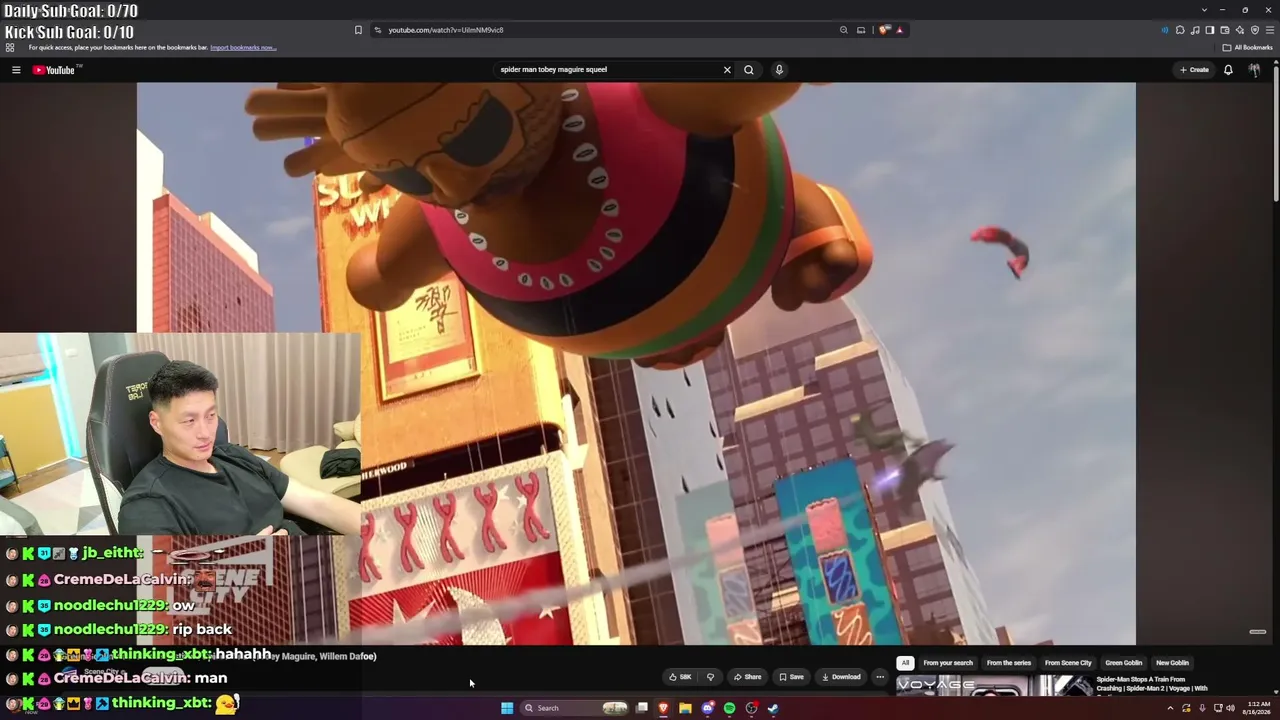Image resolution: width=1280 pixels, height=720 pixels.
Task: Open the Brave Wallet icon
Action: click(x=1225, y=30)
